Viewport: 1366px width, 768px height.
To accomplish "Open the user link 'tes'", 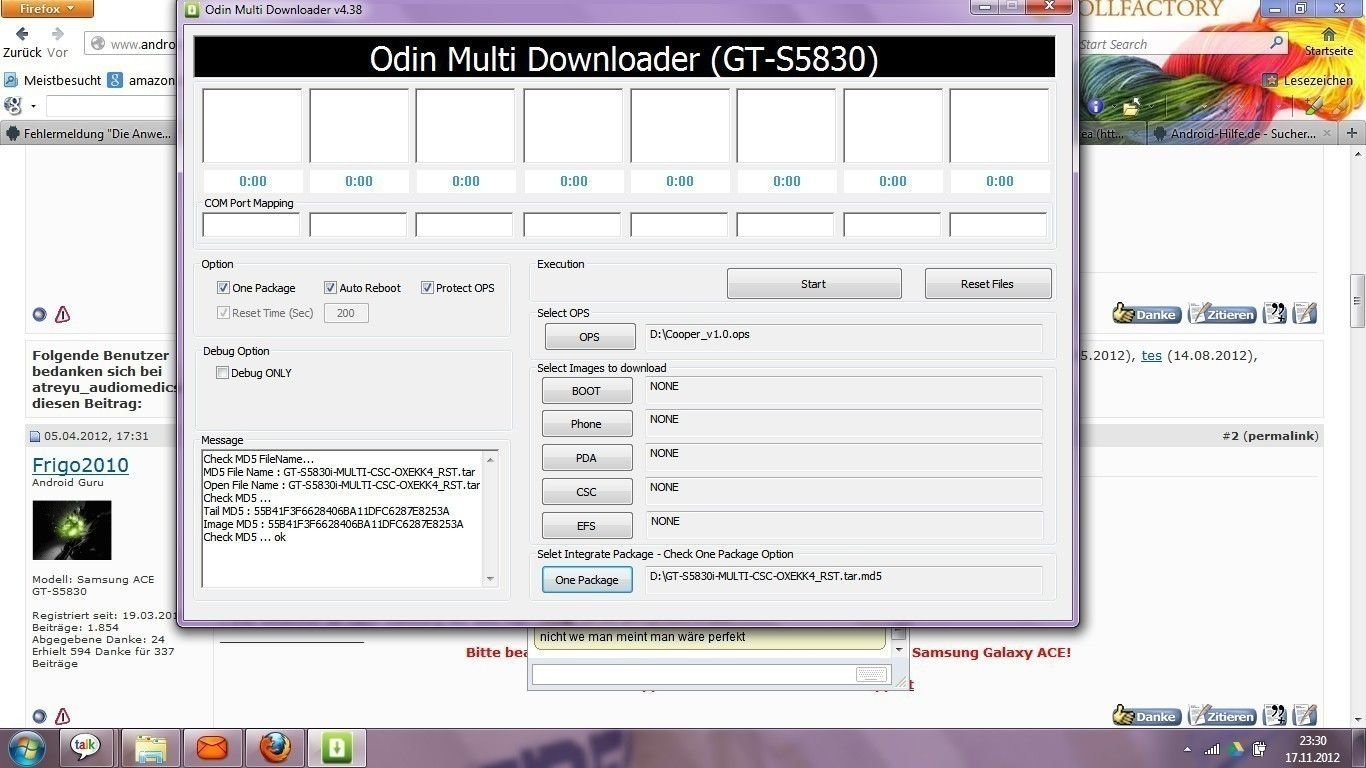I will tap(1152, 355).
